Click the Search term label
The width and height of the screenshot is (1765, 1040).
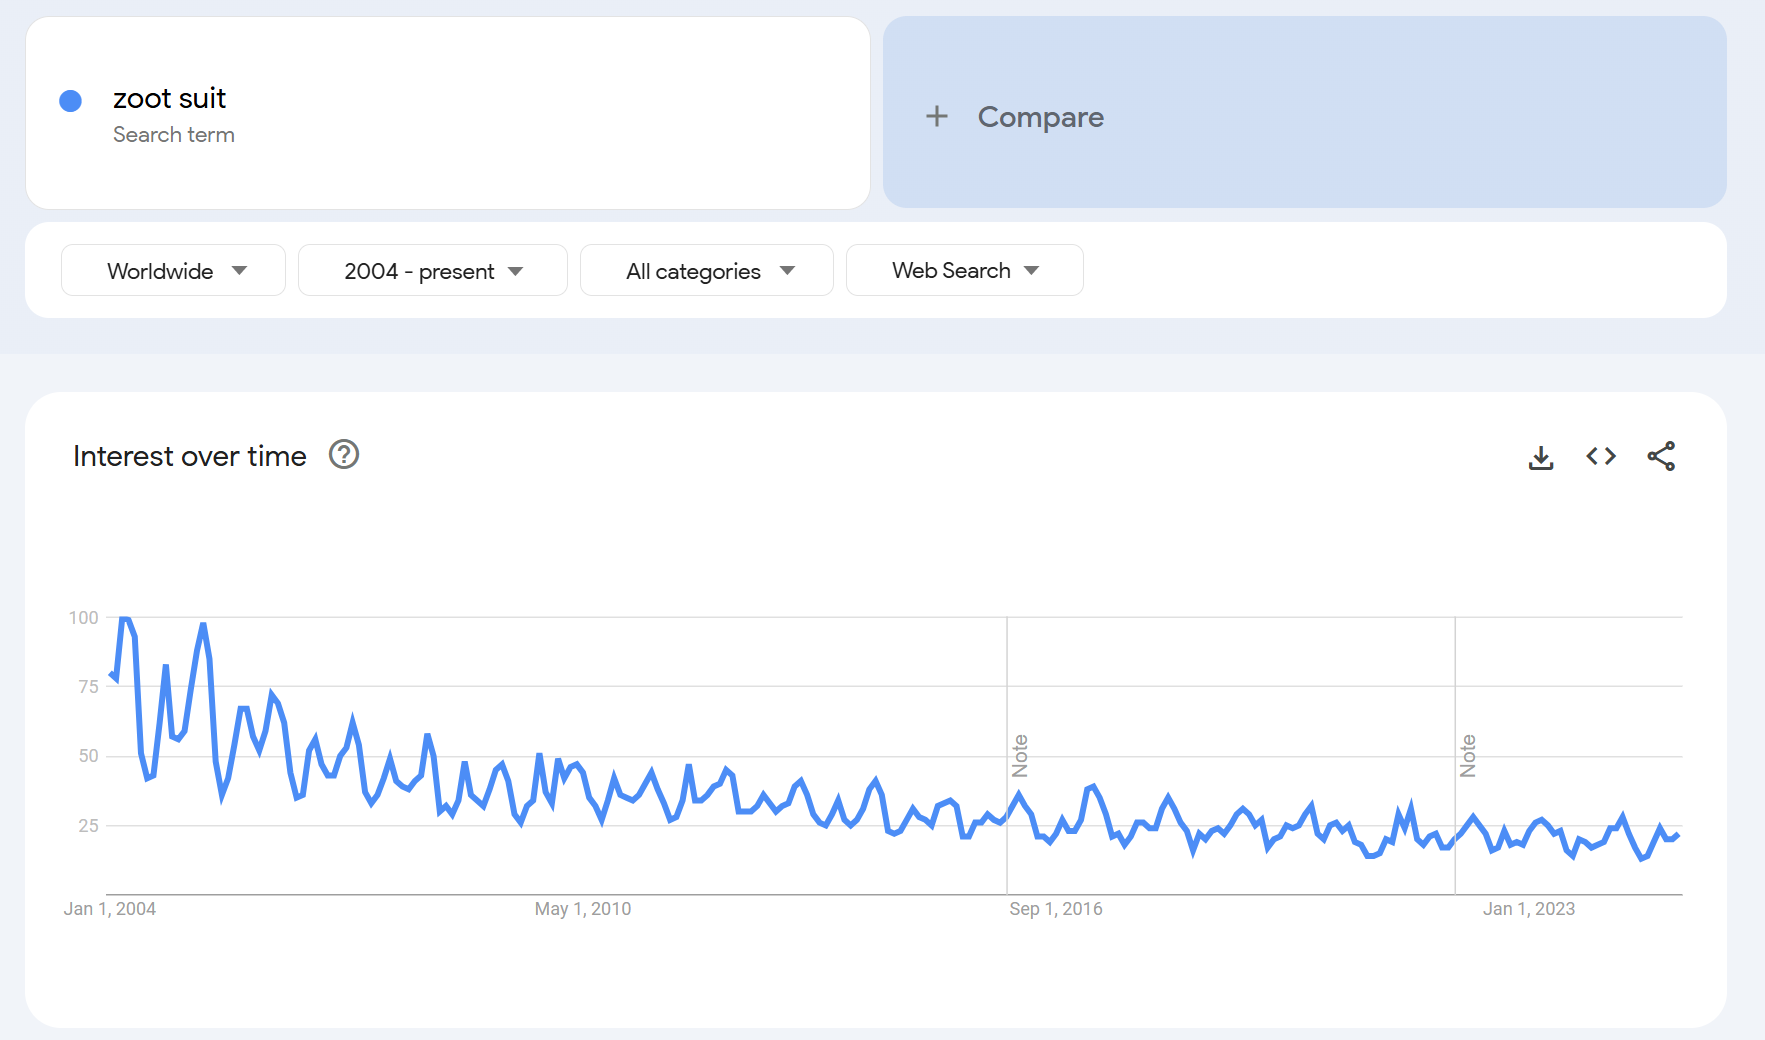point(174,135)
